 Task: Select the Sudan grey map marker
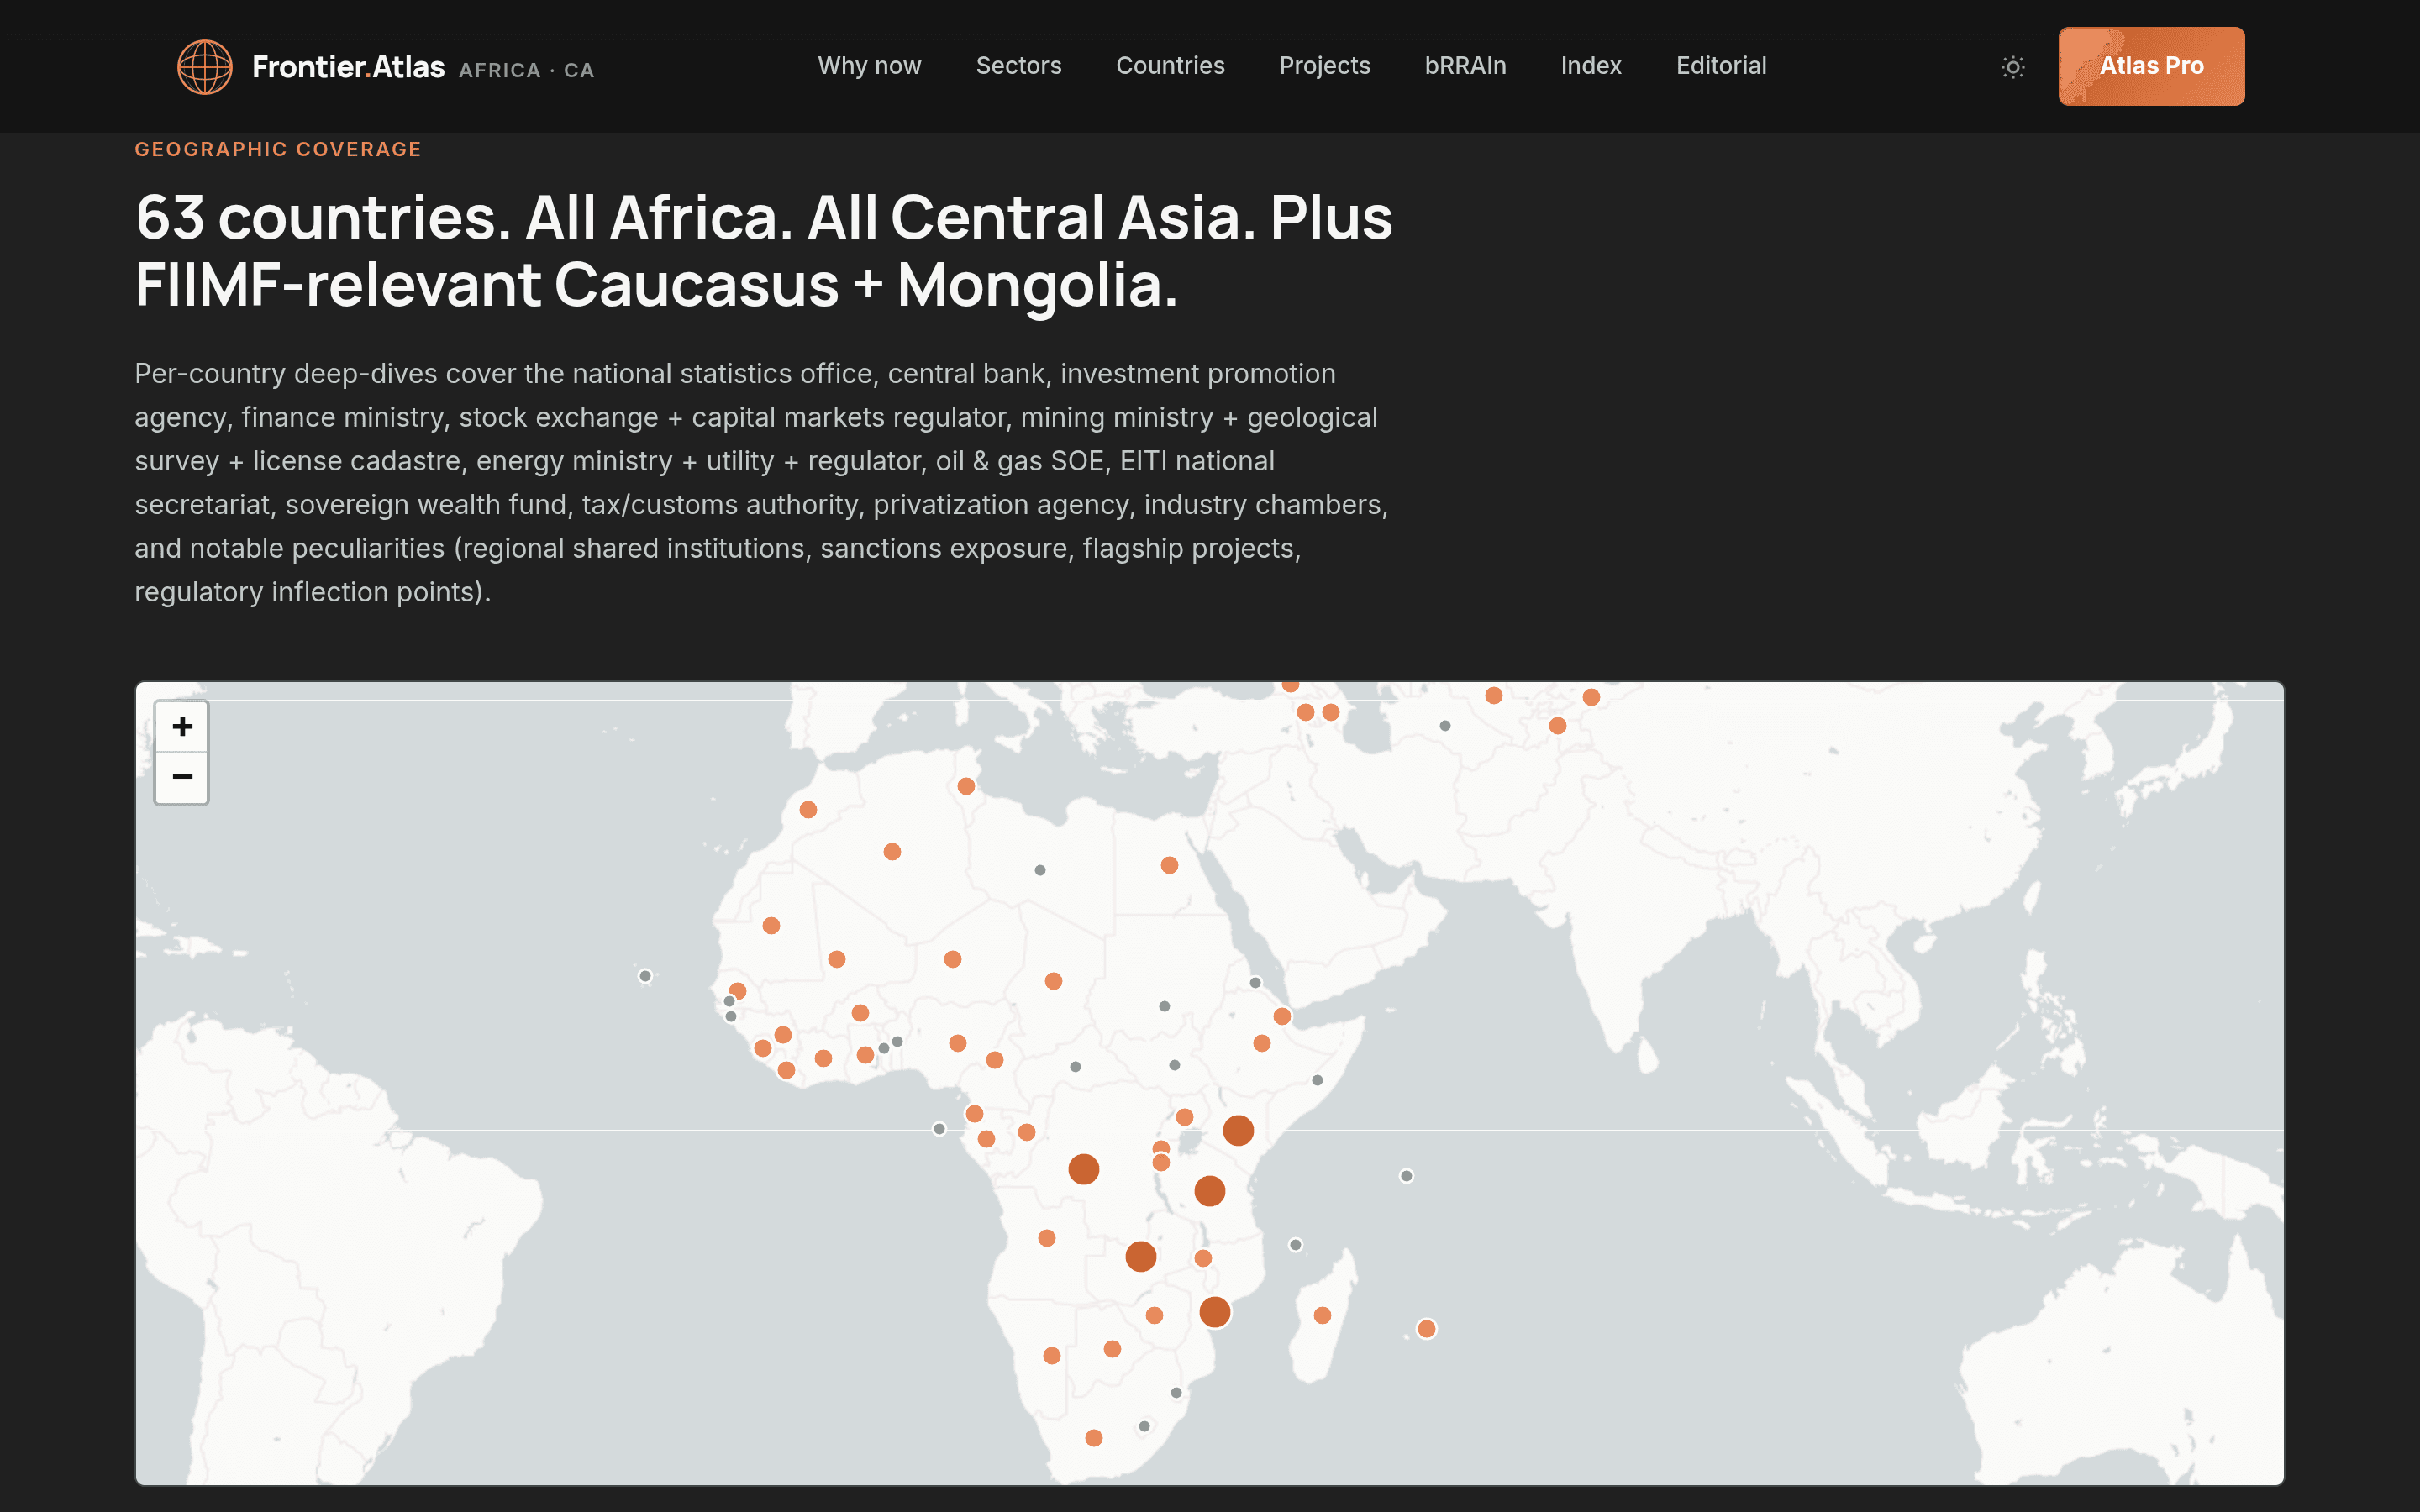tap(1164, 1007)
